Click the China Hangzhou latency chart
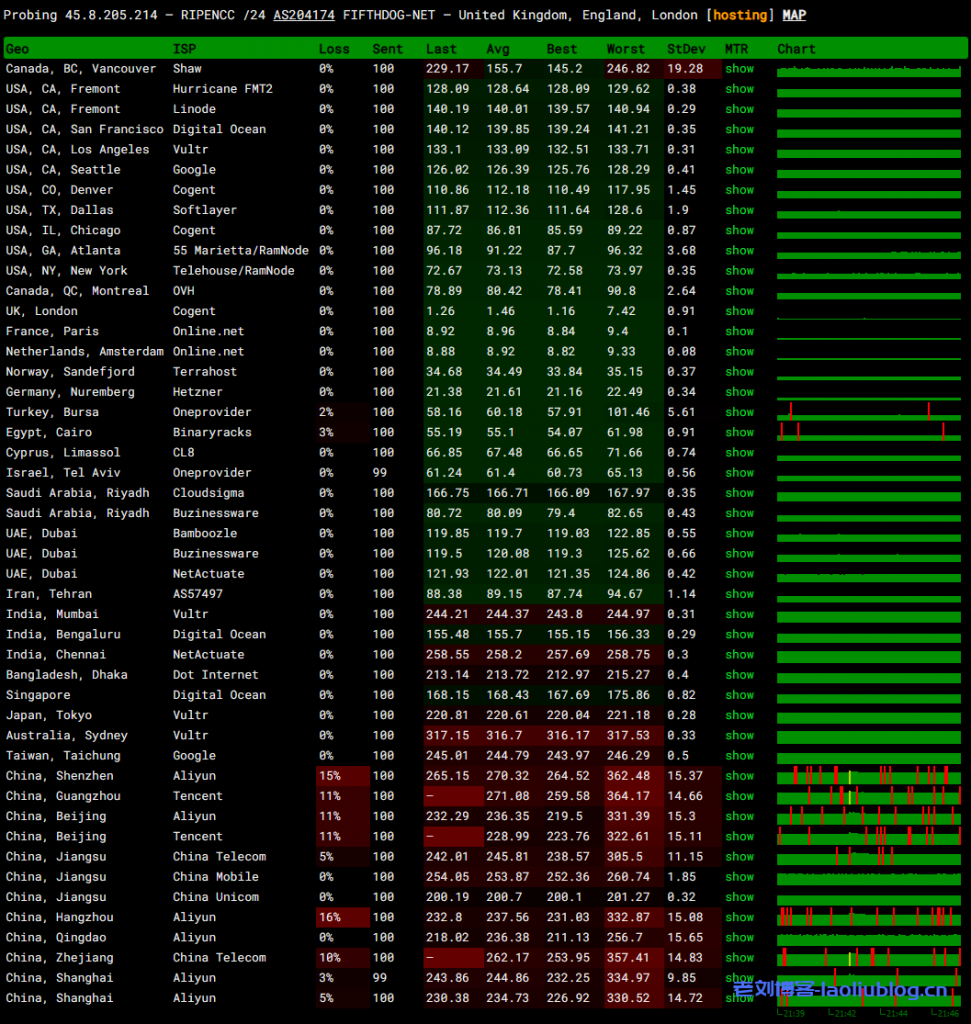Image resolution: width=971 pixels, height=1024 pixels. [x=868, y=917]
